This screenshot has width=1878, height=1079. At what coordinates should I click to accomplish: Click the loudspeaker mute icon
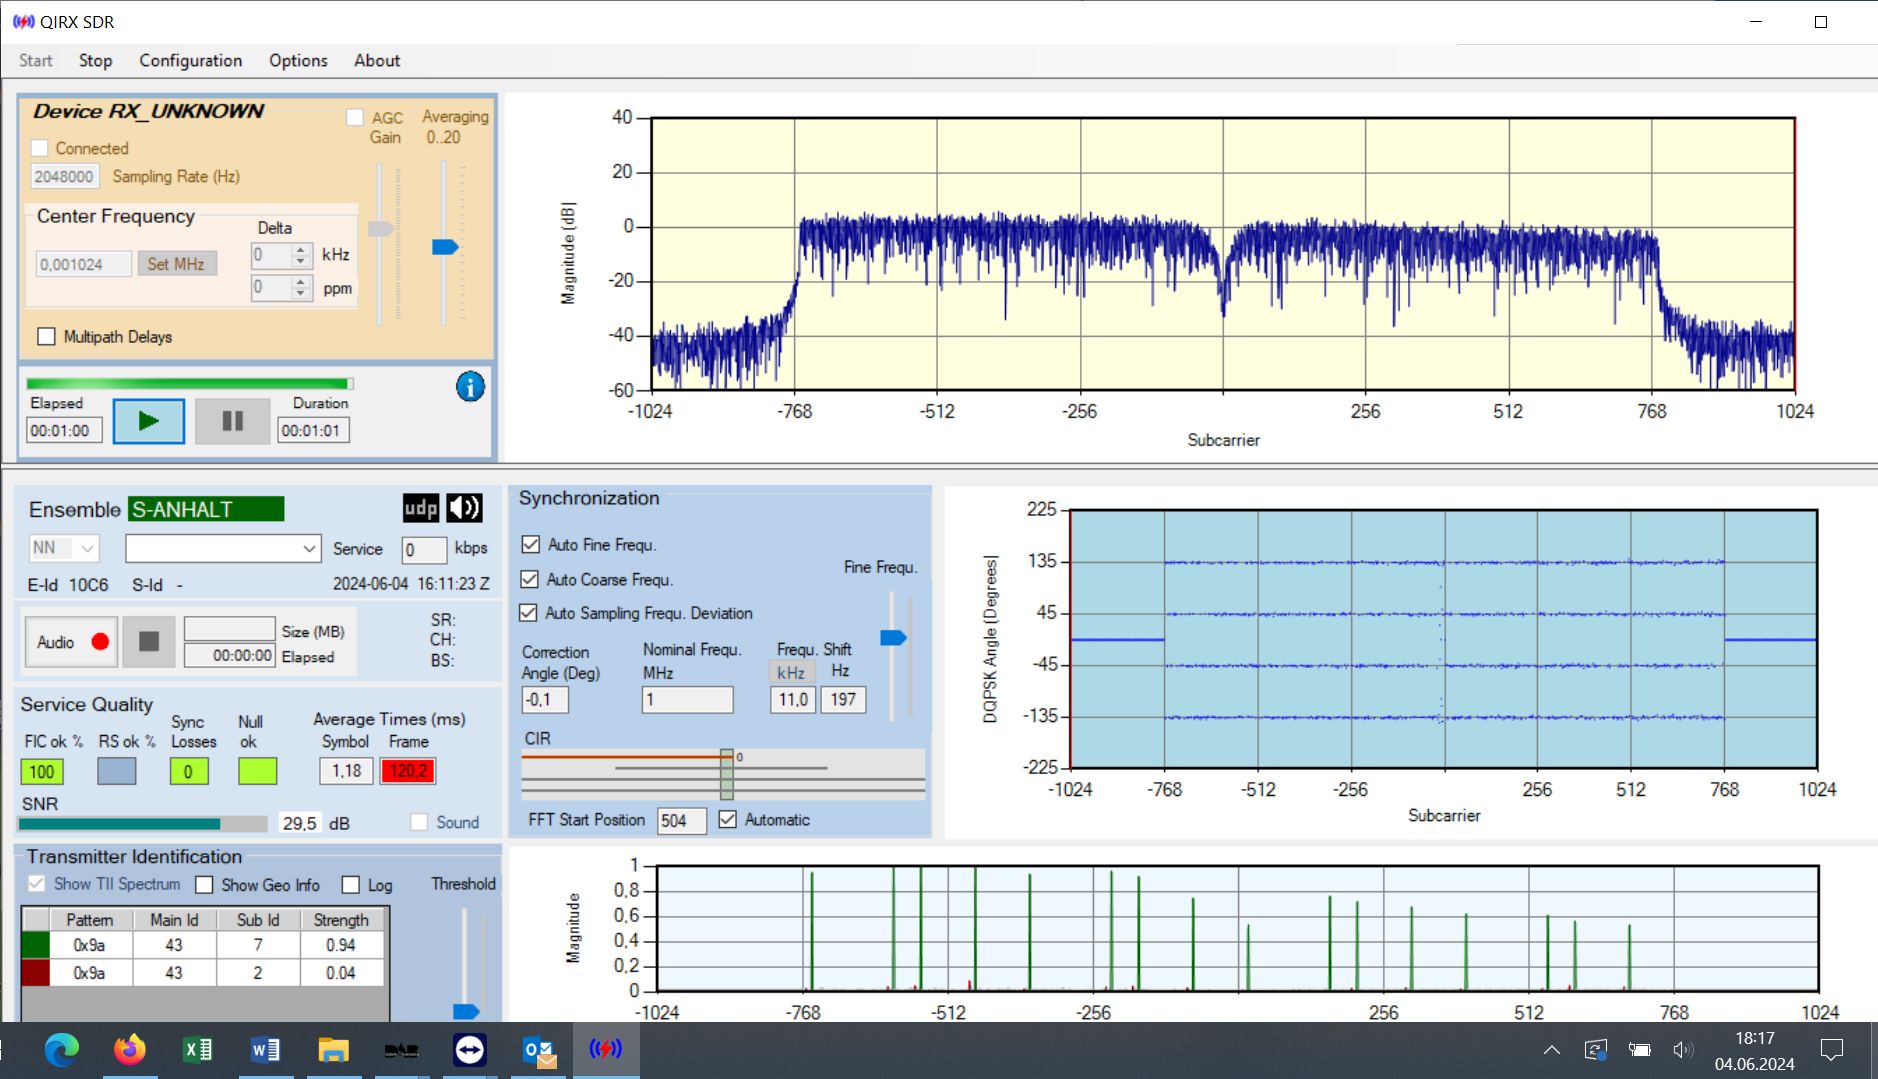click(x=464, y=508)
